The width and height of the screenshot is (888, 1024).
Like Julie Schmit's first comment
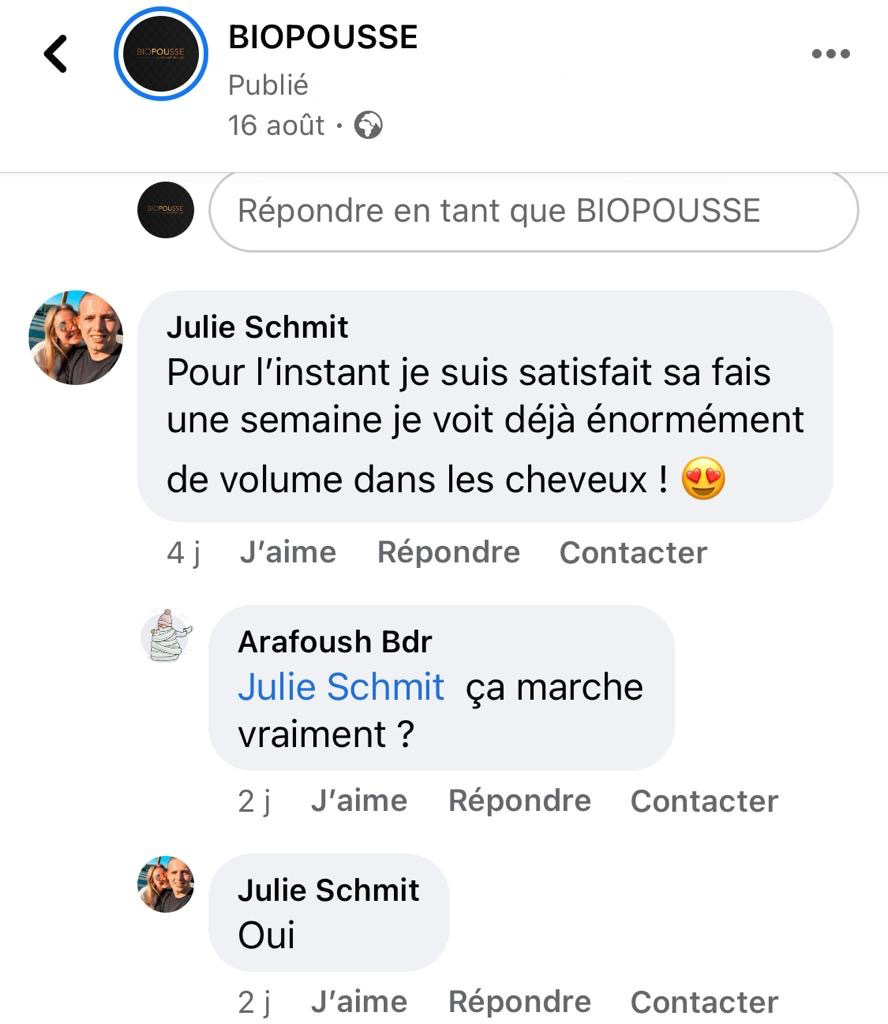(x=288, y=552)
